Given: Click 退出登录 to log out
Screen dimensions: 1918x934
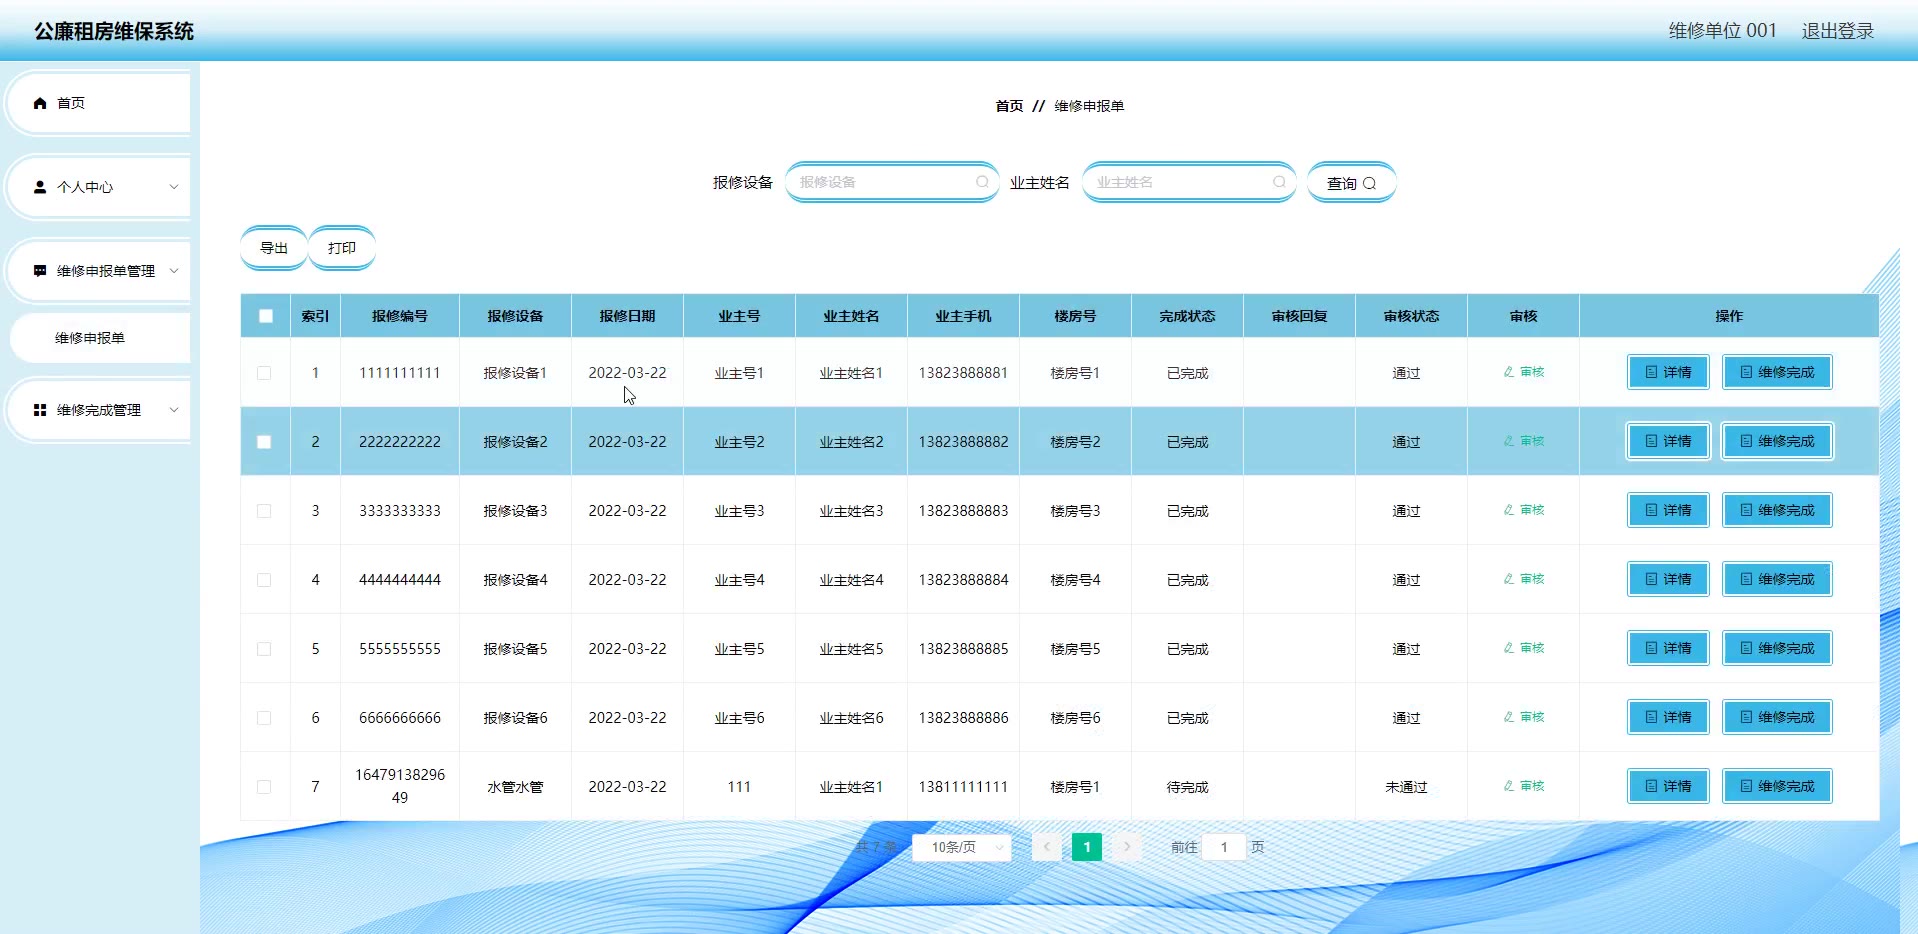Looking at the screenshot, I should 1838,31.
